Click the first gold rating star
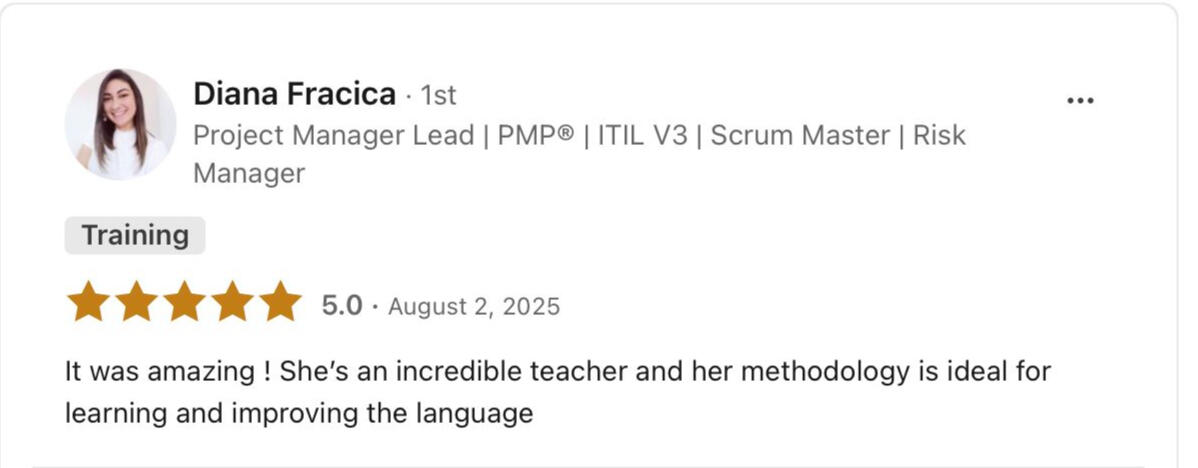The image size is (1198, 468). tap(88, 302)
